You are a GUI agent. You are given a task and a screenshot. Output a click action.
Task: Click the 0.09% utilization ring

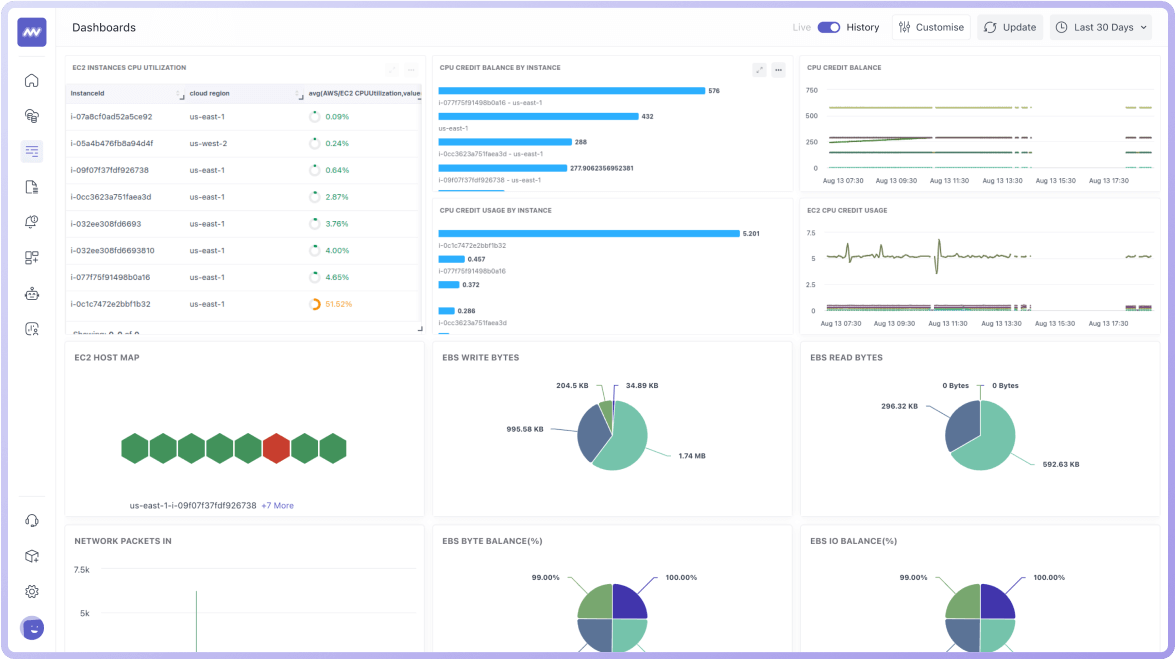pos(315,116)
